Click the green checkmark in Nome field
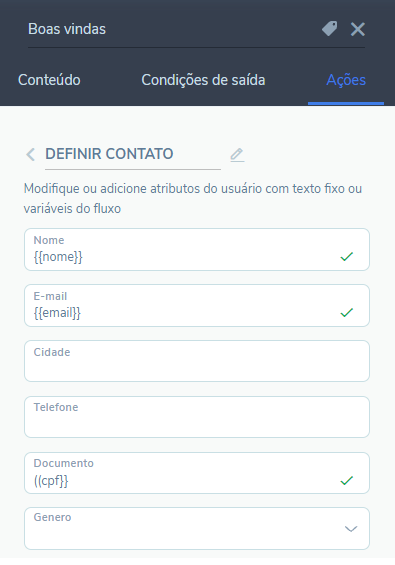395x565 pixels. pos(346,257)
